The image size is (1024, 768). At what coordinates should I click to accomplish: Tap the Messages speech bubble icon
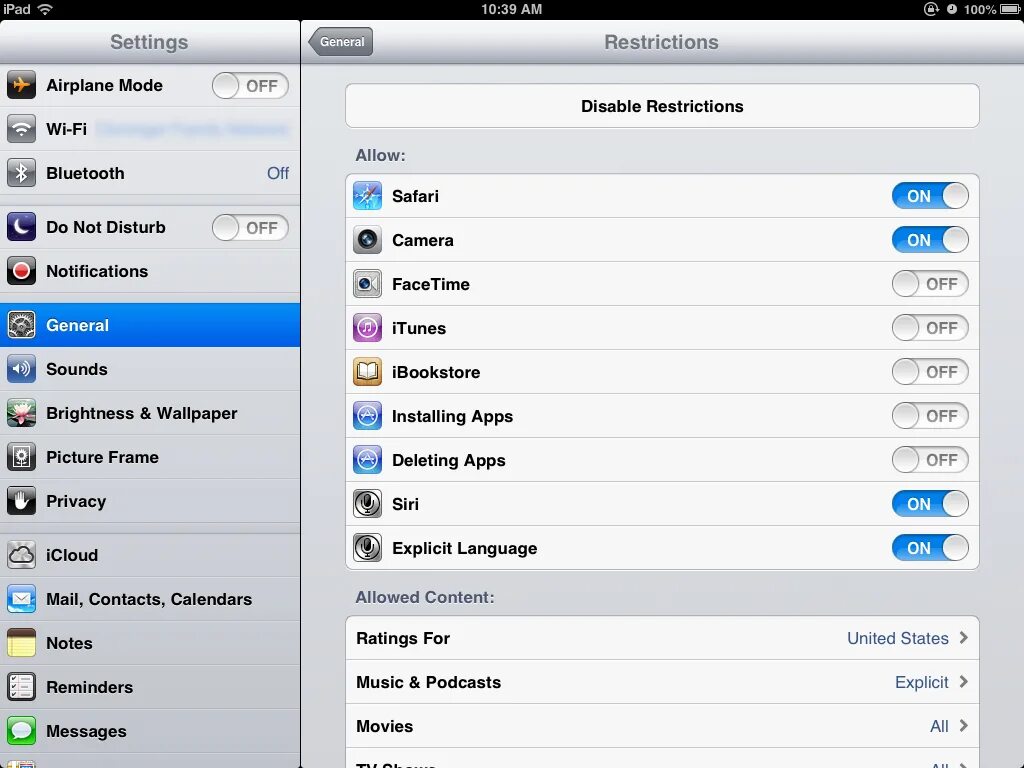tap(22, 731)
